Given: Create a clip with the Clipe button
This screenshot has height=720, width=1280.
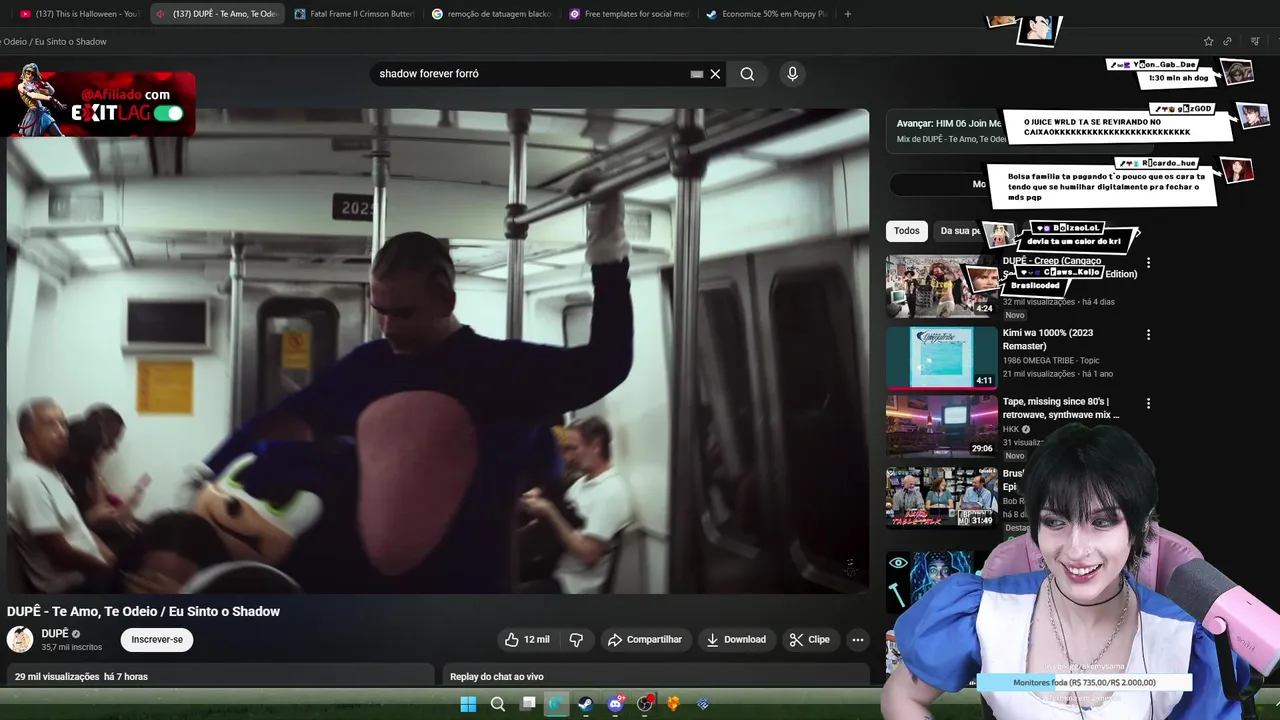Looking at the screenshot, I should [x=810, y=640].
